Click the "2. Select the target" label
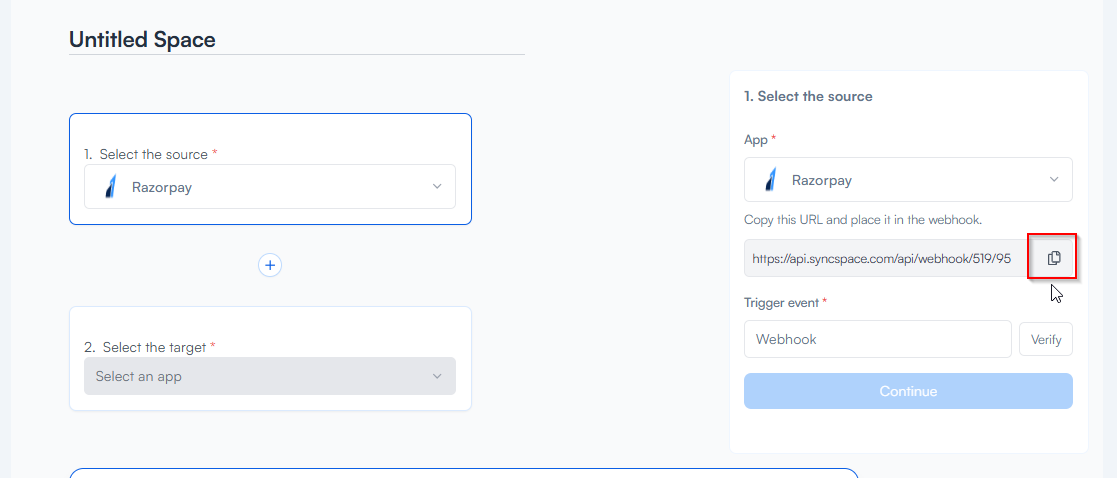 click(149, 347)
